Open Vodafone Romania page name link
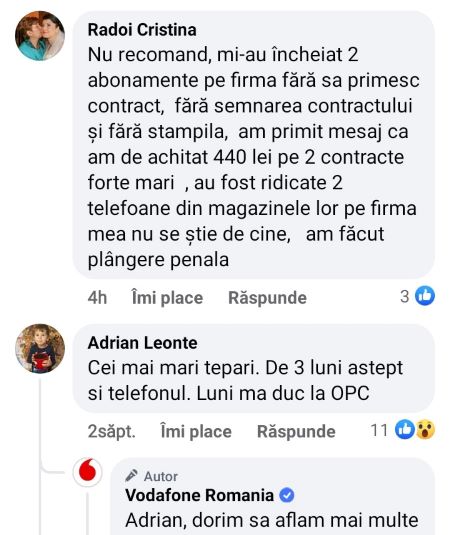 (199, 495)
